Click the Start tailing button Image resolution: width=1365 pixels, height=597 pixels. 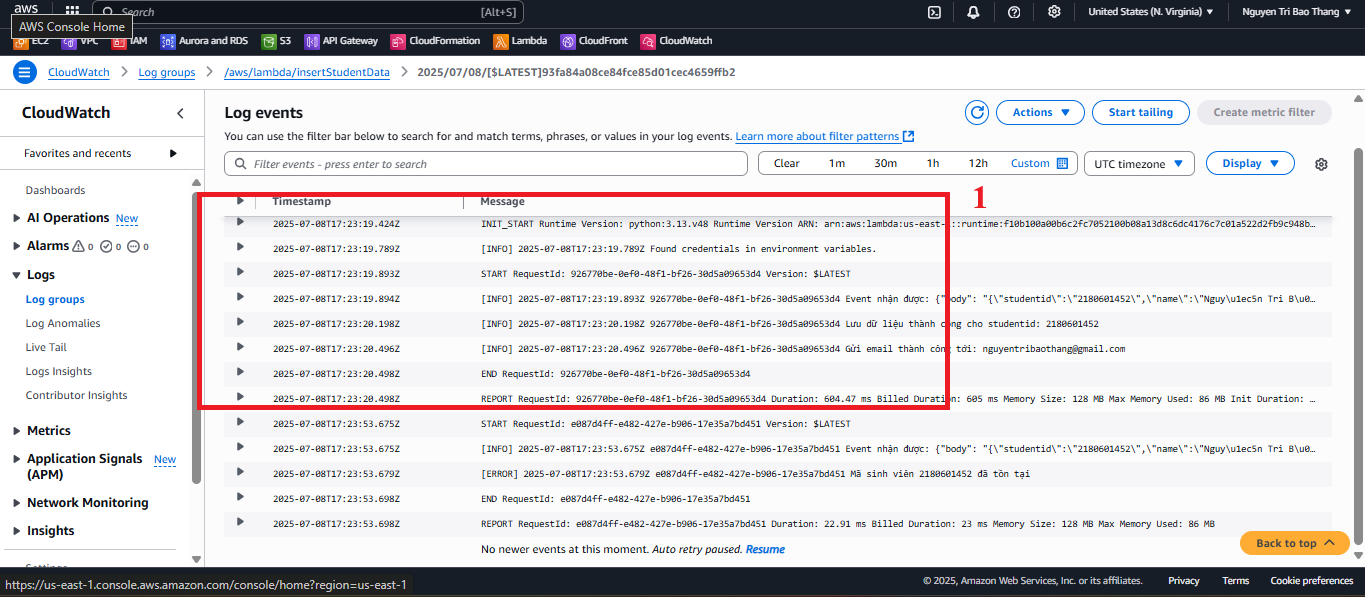1140,112
